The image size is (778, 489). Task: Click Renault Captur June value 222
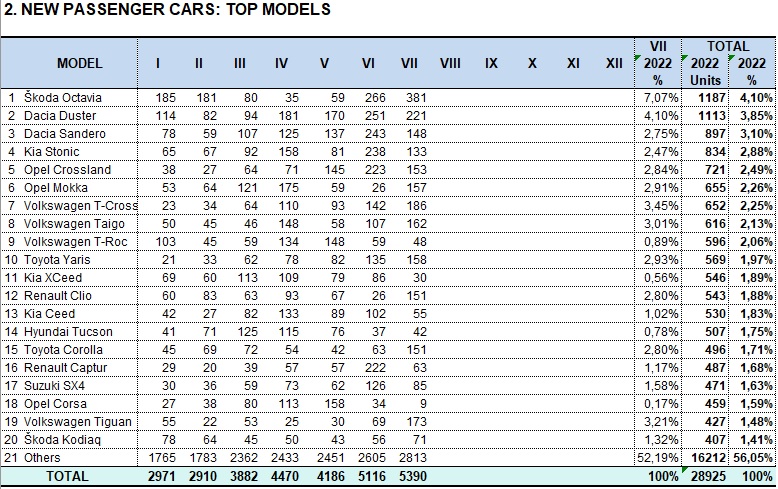pos(375,368)
